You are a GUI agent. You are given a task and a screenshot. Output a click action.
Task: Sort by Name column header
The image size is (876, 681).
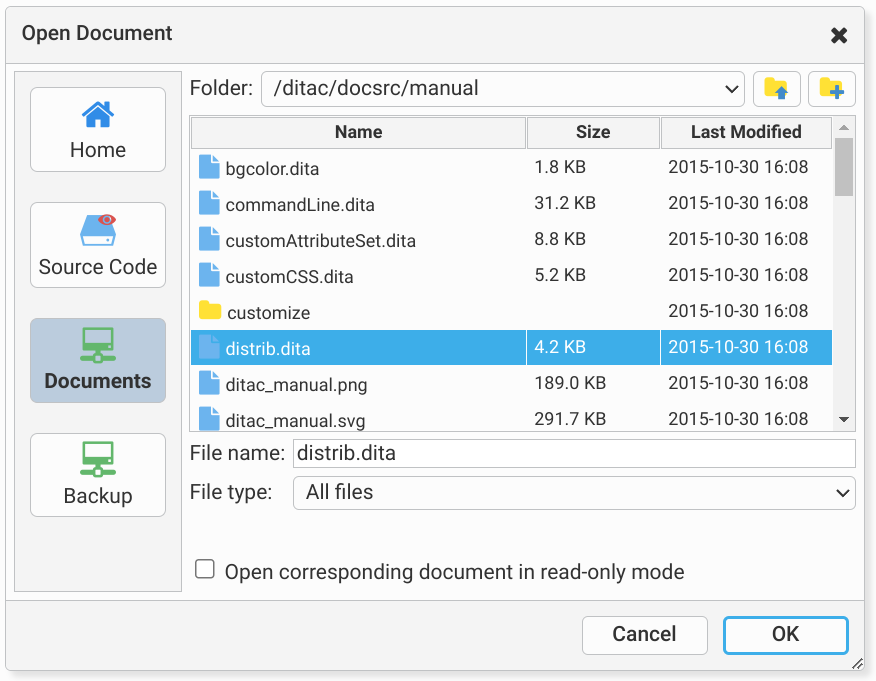(359, 132)
